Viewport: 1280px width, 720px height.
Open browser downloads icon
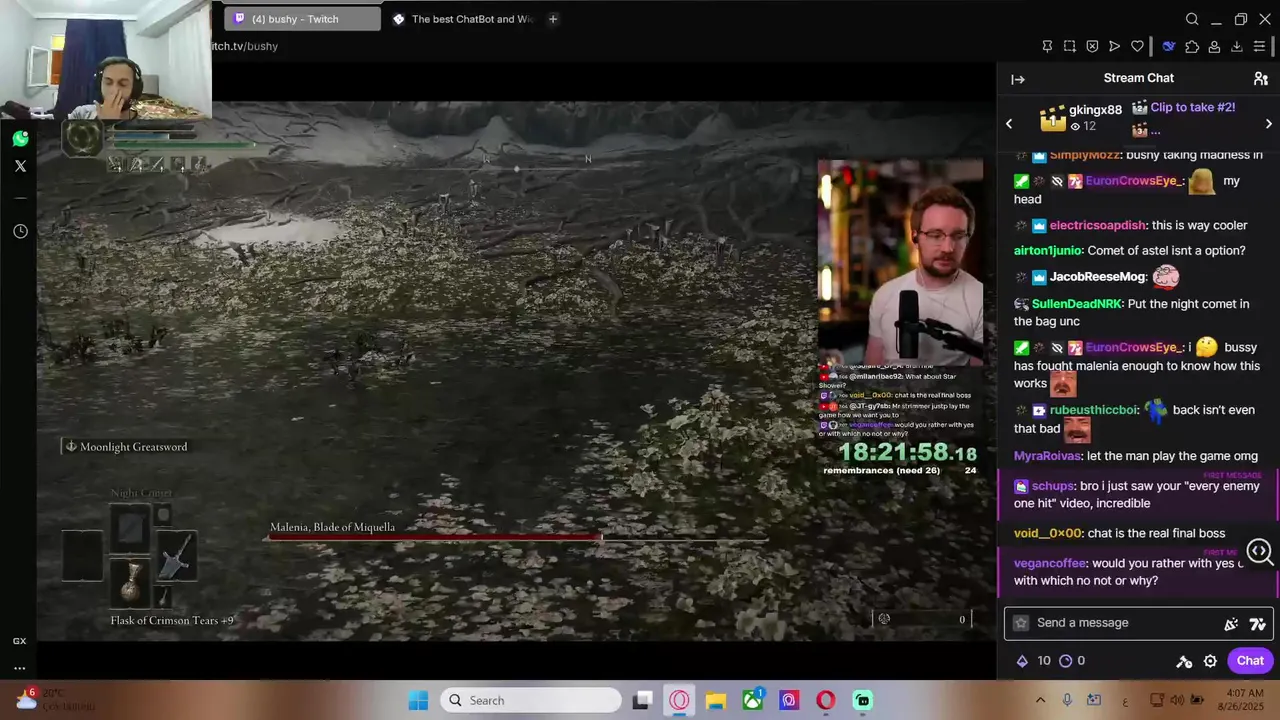pos(1237,46)
